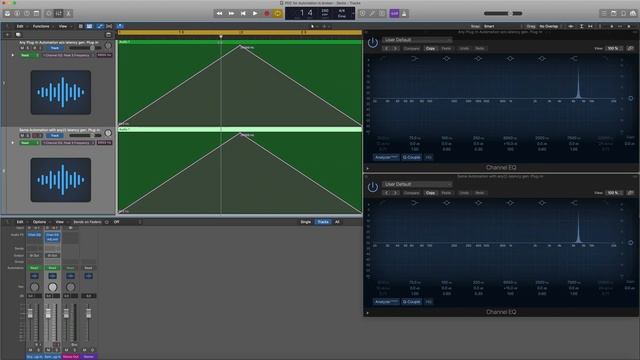Click the Catch playhead button
Viewport: 640px width, 360px height.
(x=120, y=26)
